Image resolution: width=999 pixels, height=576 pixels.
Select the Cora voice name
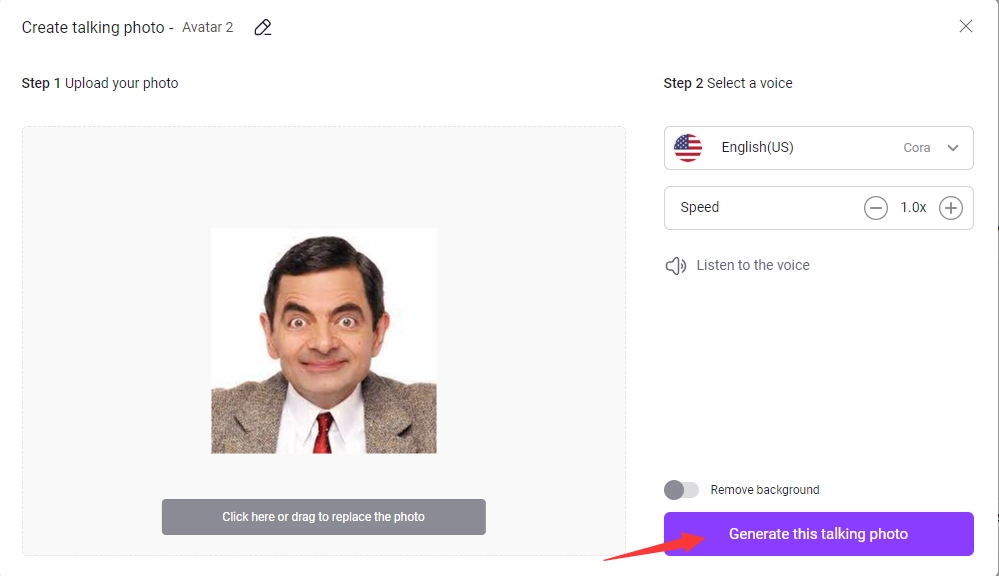coord(916,148)
